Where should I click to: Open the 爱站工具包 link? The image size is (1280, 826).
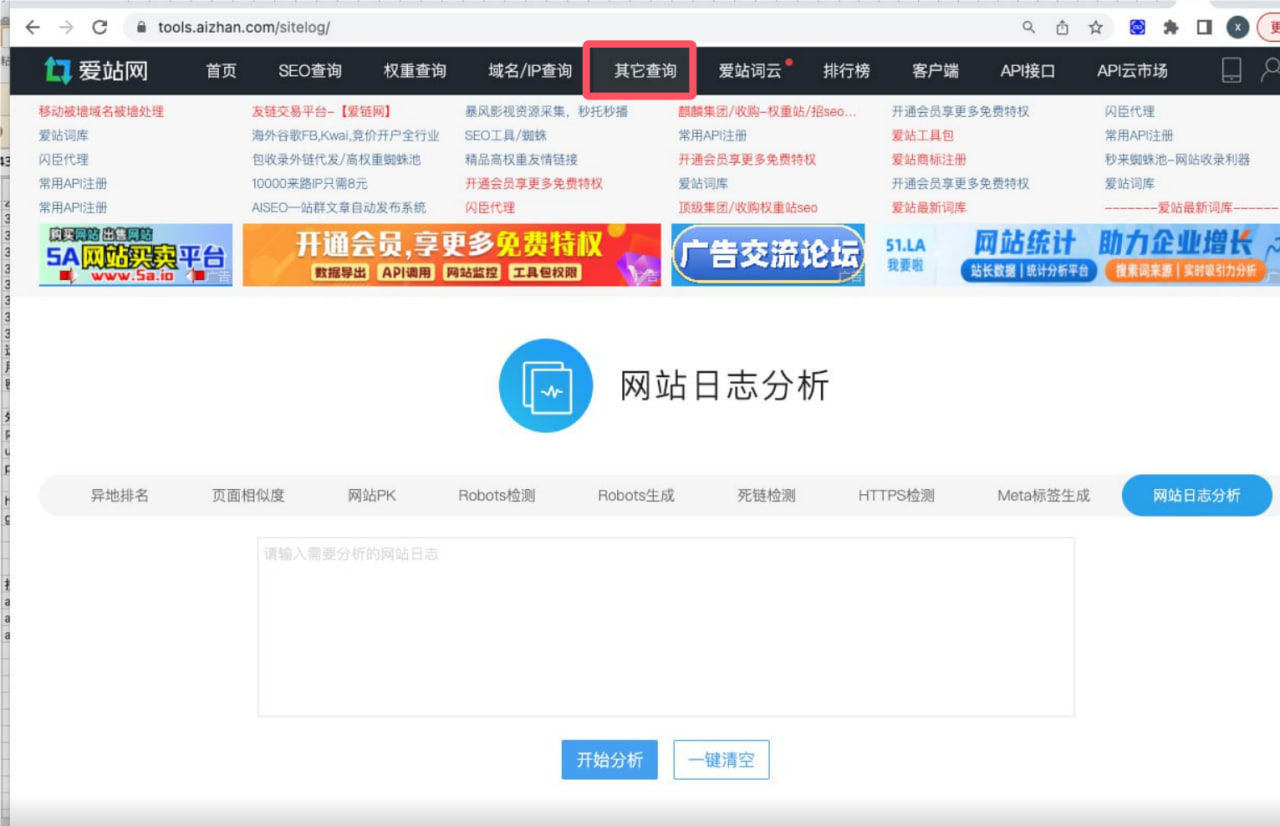(923, 135)
